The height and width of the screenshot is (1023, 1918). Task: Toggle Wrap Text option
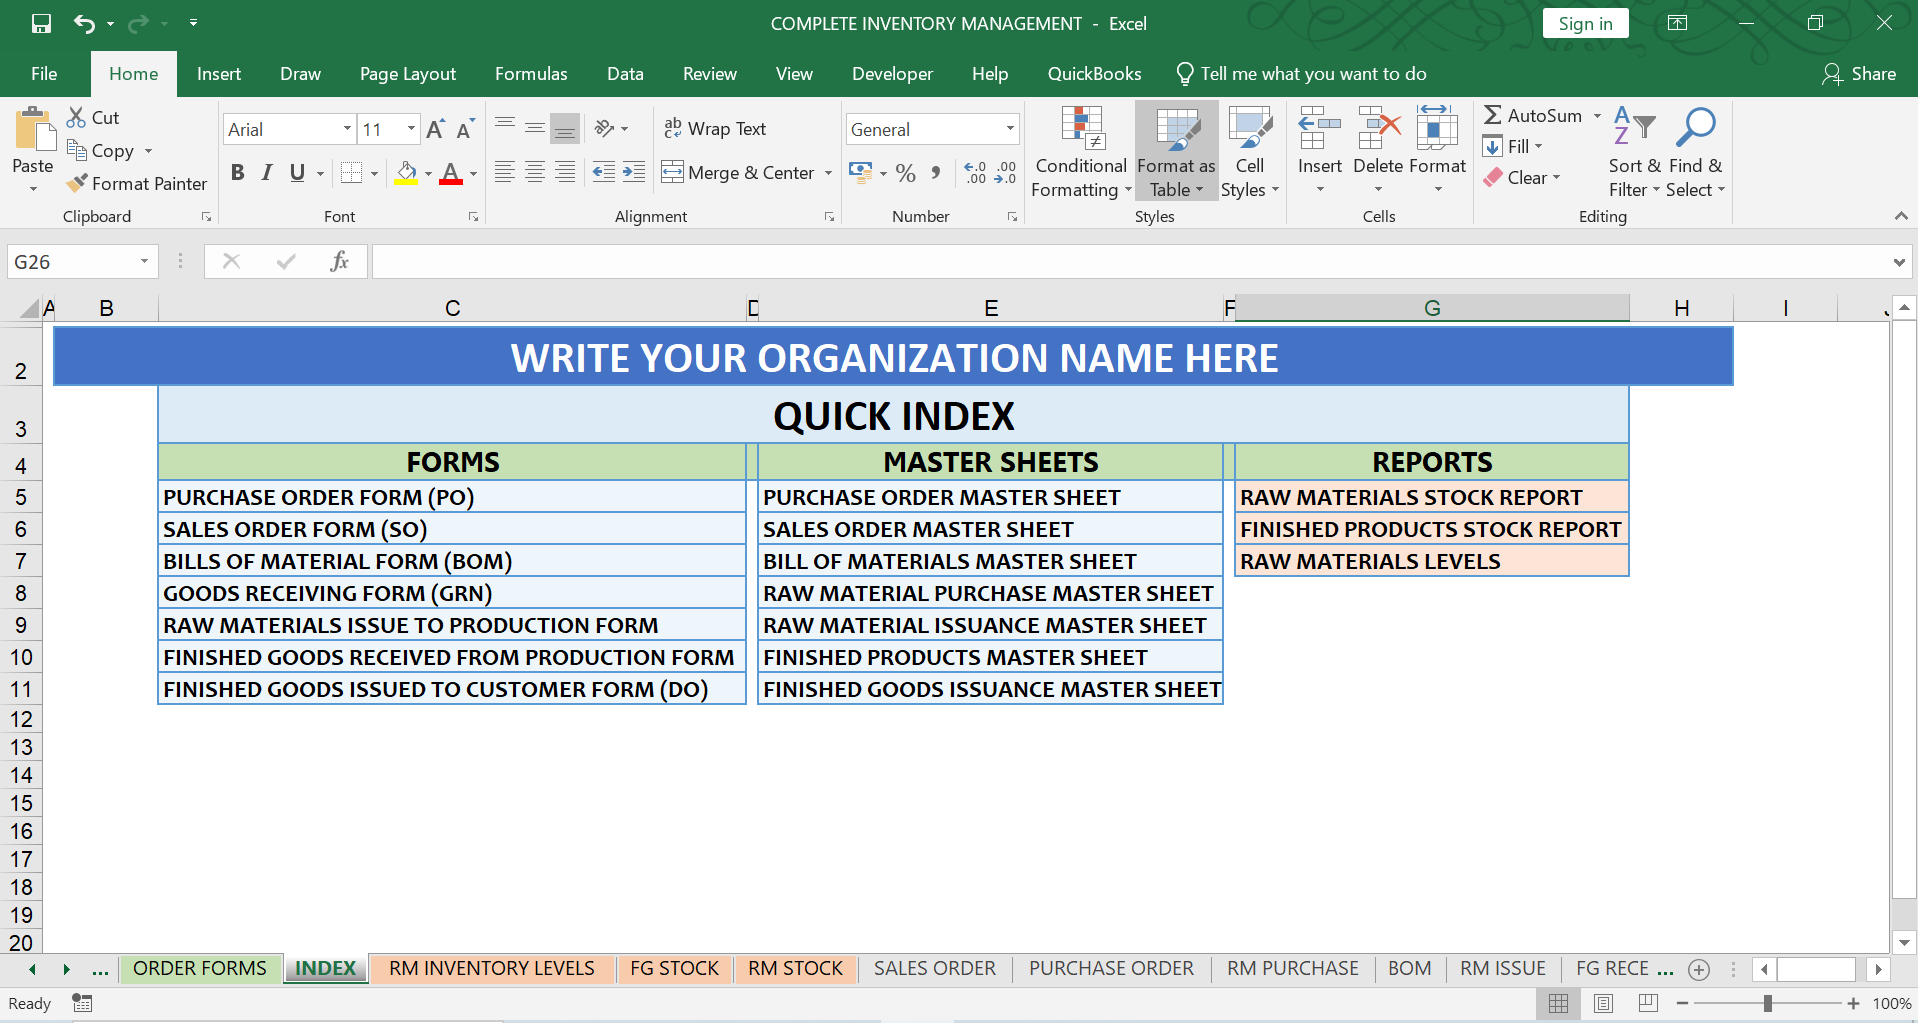(x=715, y=128)
